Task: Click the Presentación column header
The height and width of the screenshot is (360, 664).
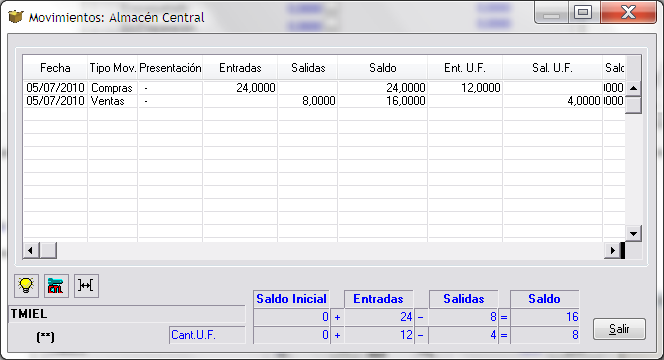Action: point(170,68)
